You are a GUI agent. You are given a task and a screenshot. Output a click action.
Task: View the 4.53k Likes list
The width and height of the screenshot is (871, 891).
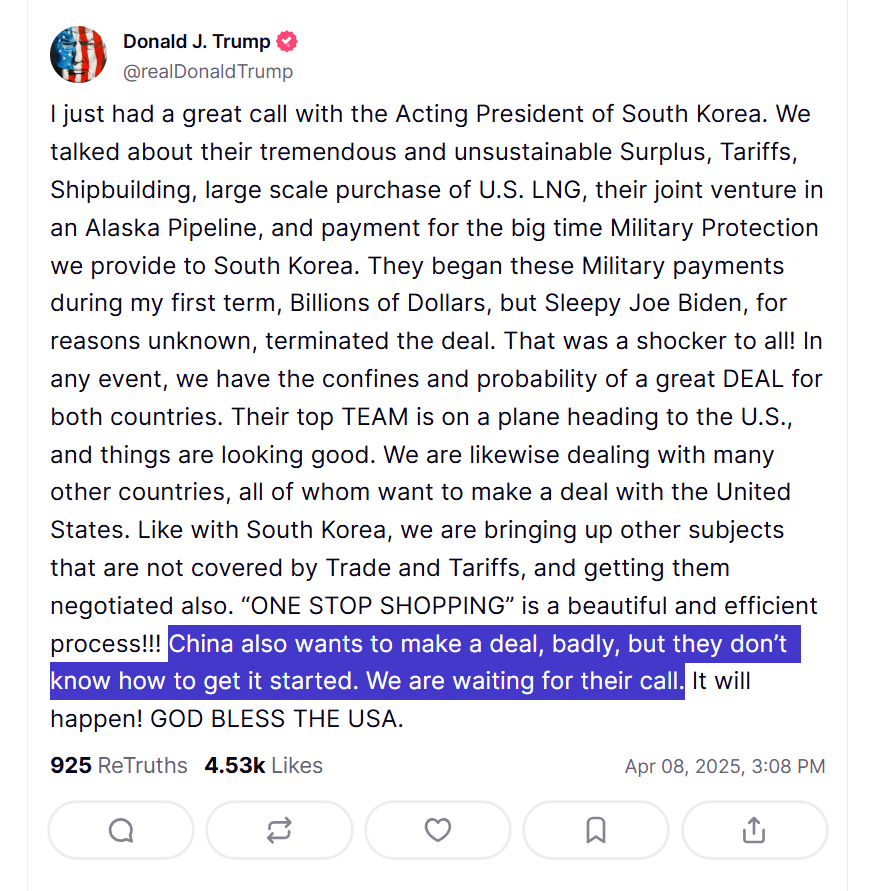click(263, 766)
